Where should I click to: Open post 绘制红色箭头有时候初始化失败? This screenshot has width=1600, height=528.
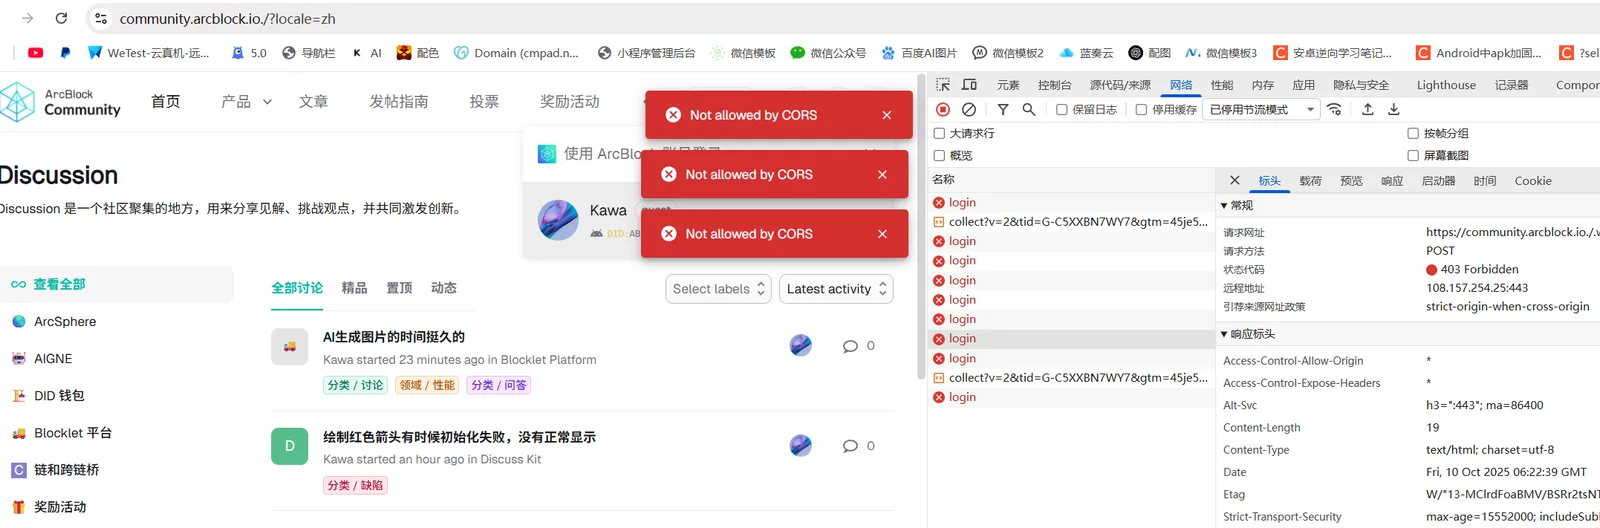coord(459,437)
